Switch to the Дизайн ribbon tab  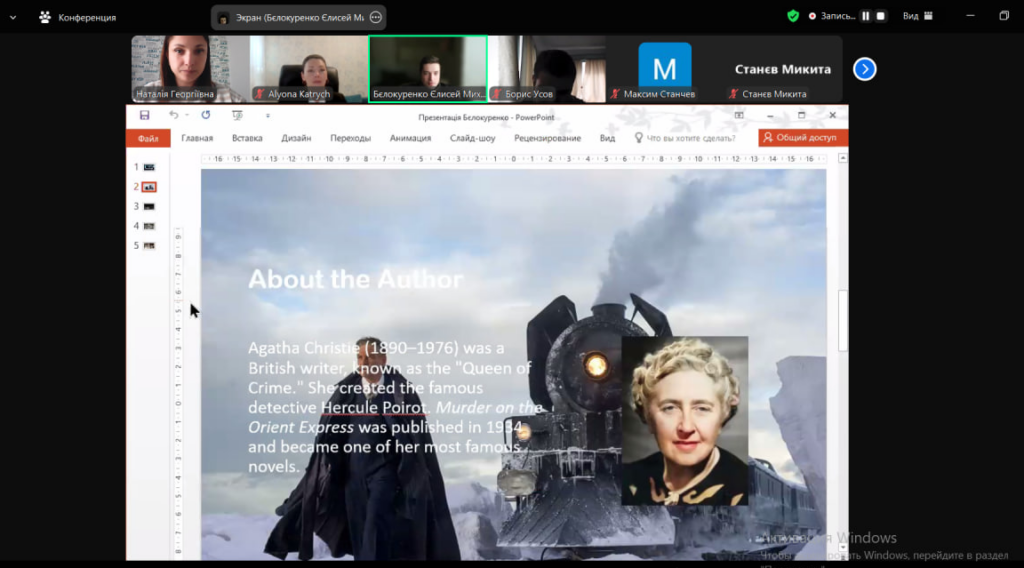click(296, 138)
